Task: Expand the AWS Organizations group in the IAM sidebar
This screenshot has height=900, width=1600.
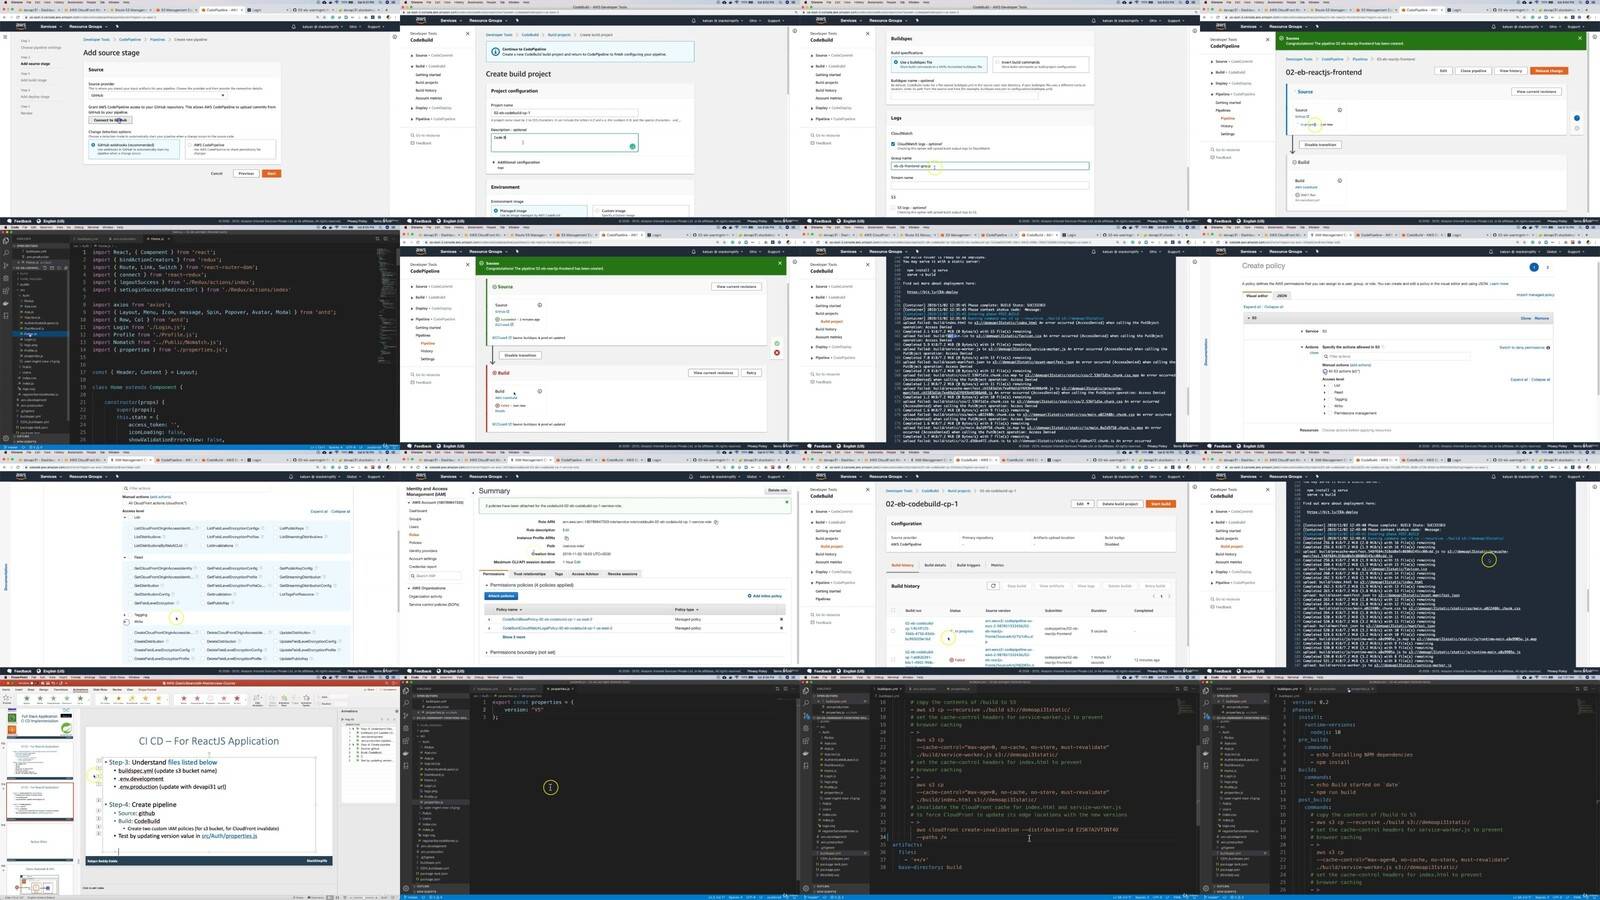Action: pos(428,588)
